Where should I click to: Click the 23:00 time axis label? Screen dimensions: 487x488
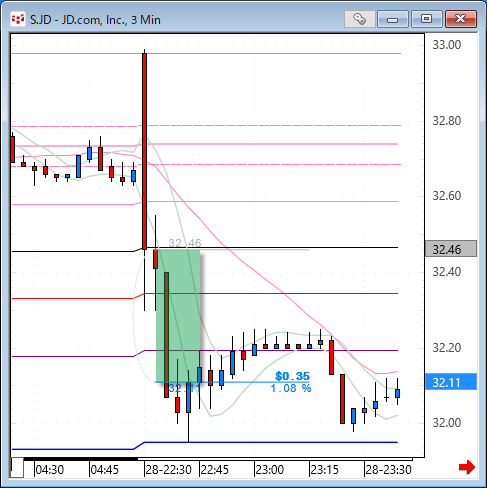[270, 470]
